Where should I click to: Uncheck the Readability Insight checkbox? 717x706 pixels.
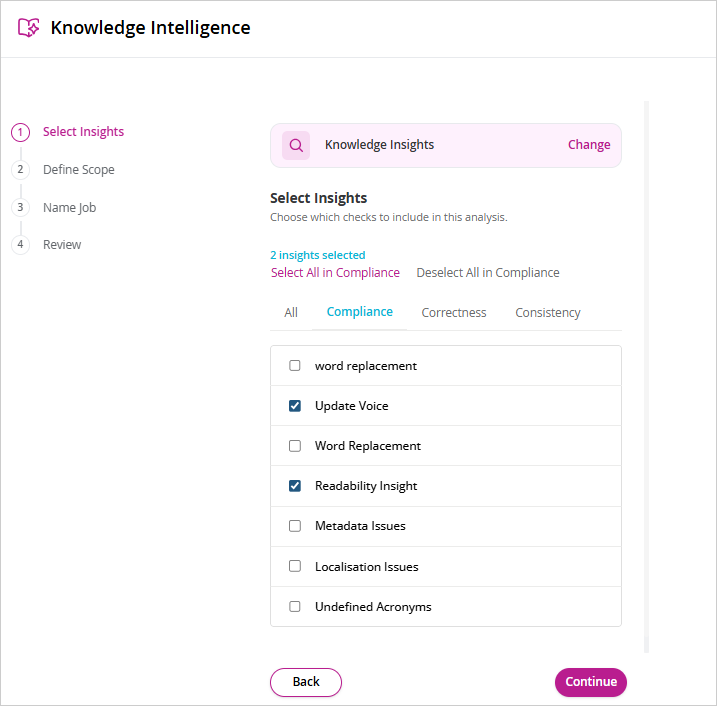295,486
